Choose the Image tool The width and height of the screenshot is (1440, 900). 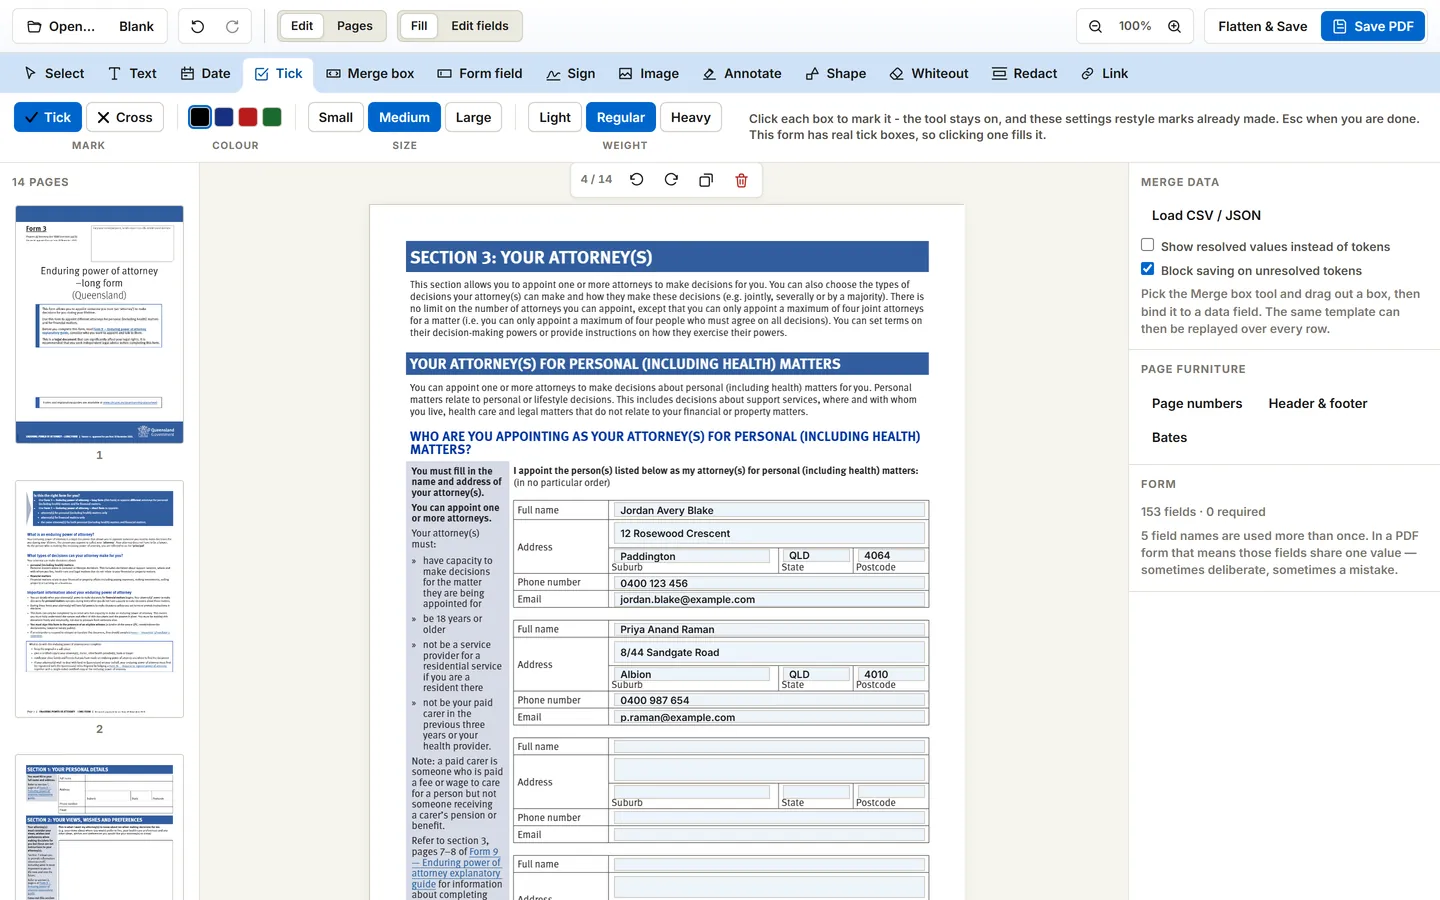[649, 73]
